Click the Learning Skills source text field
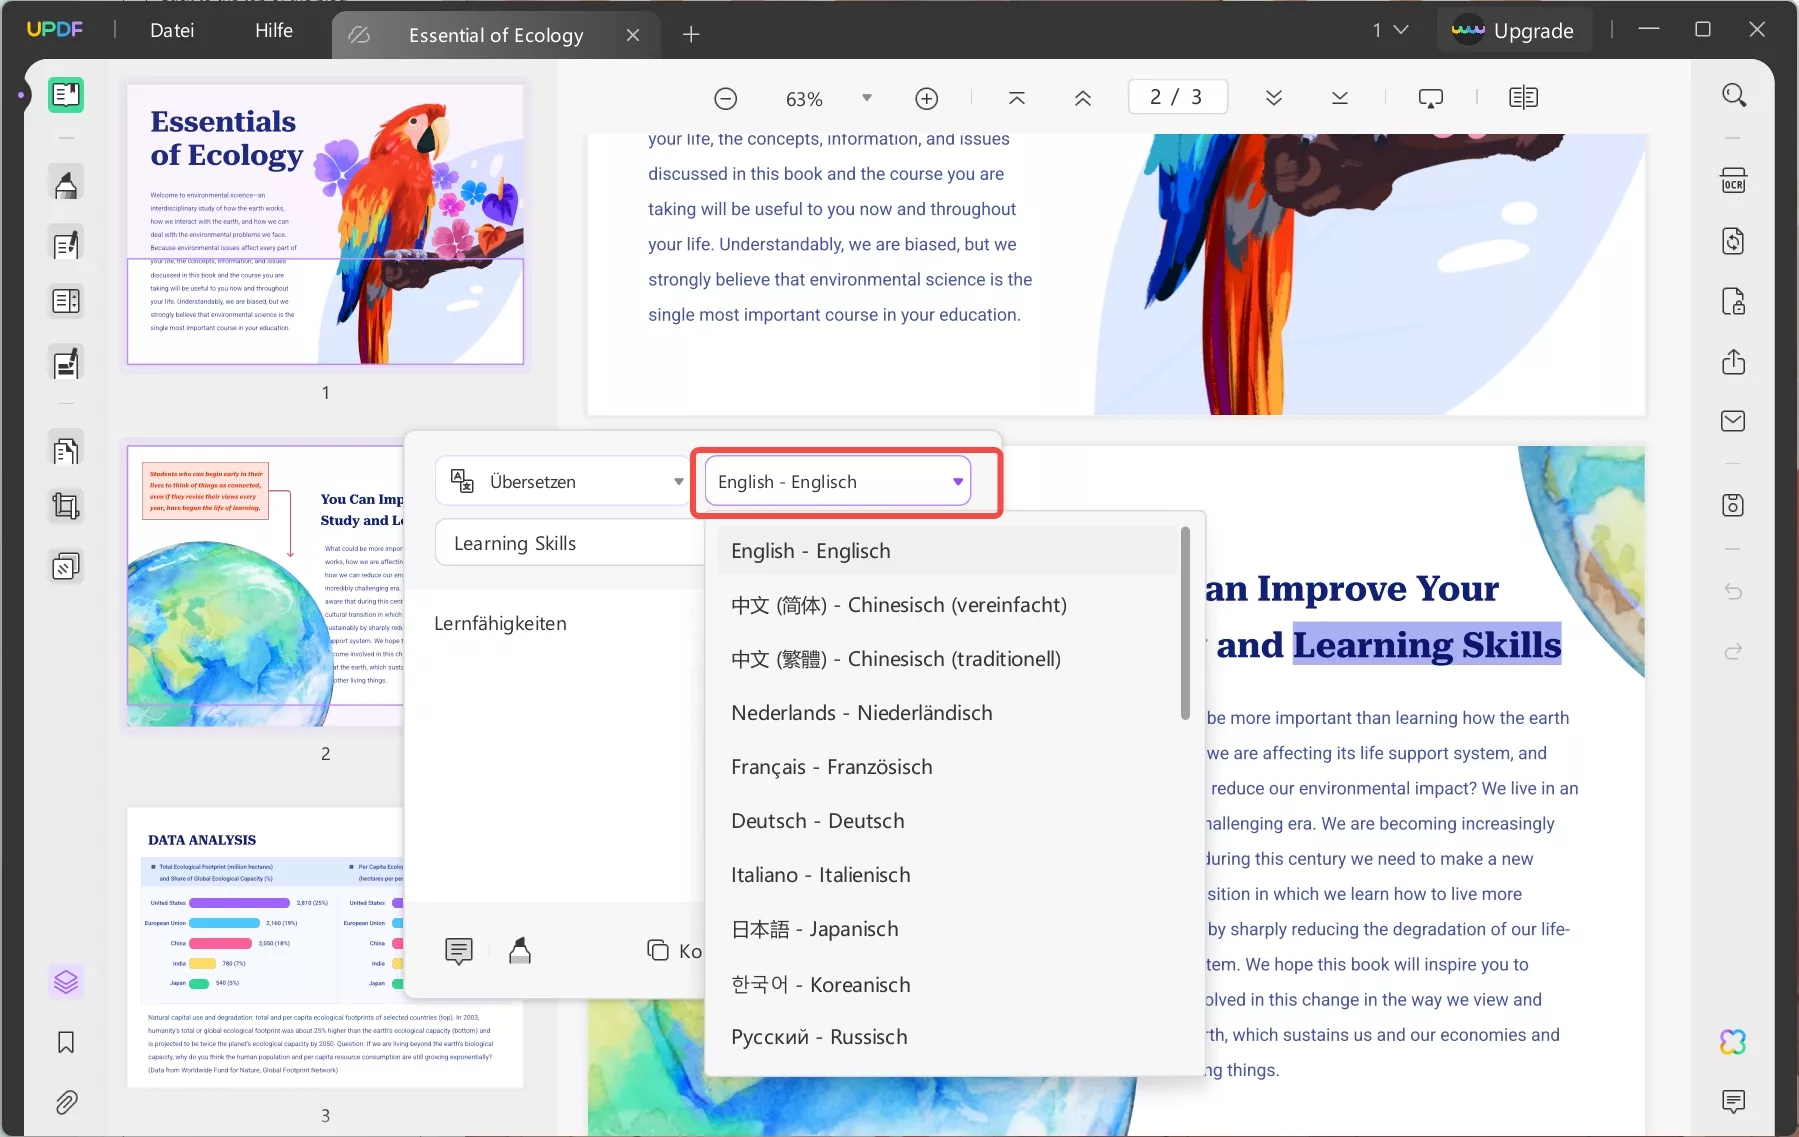The width and height of the screenshot is (1799, 1137). (570, 543)
